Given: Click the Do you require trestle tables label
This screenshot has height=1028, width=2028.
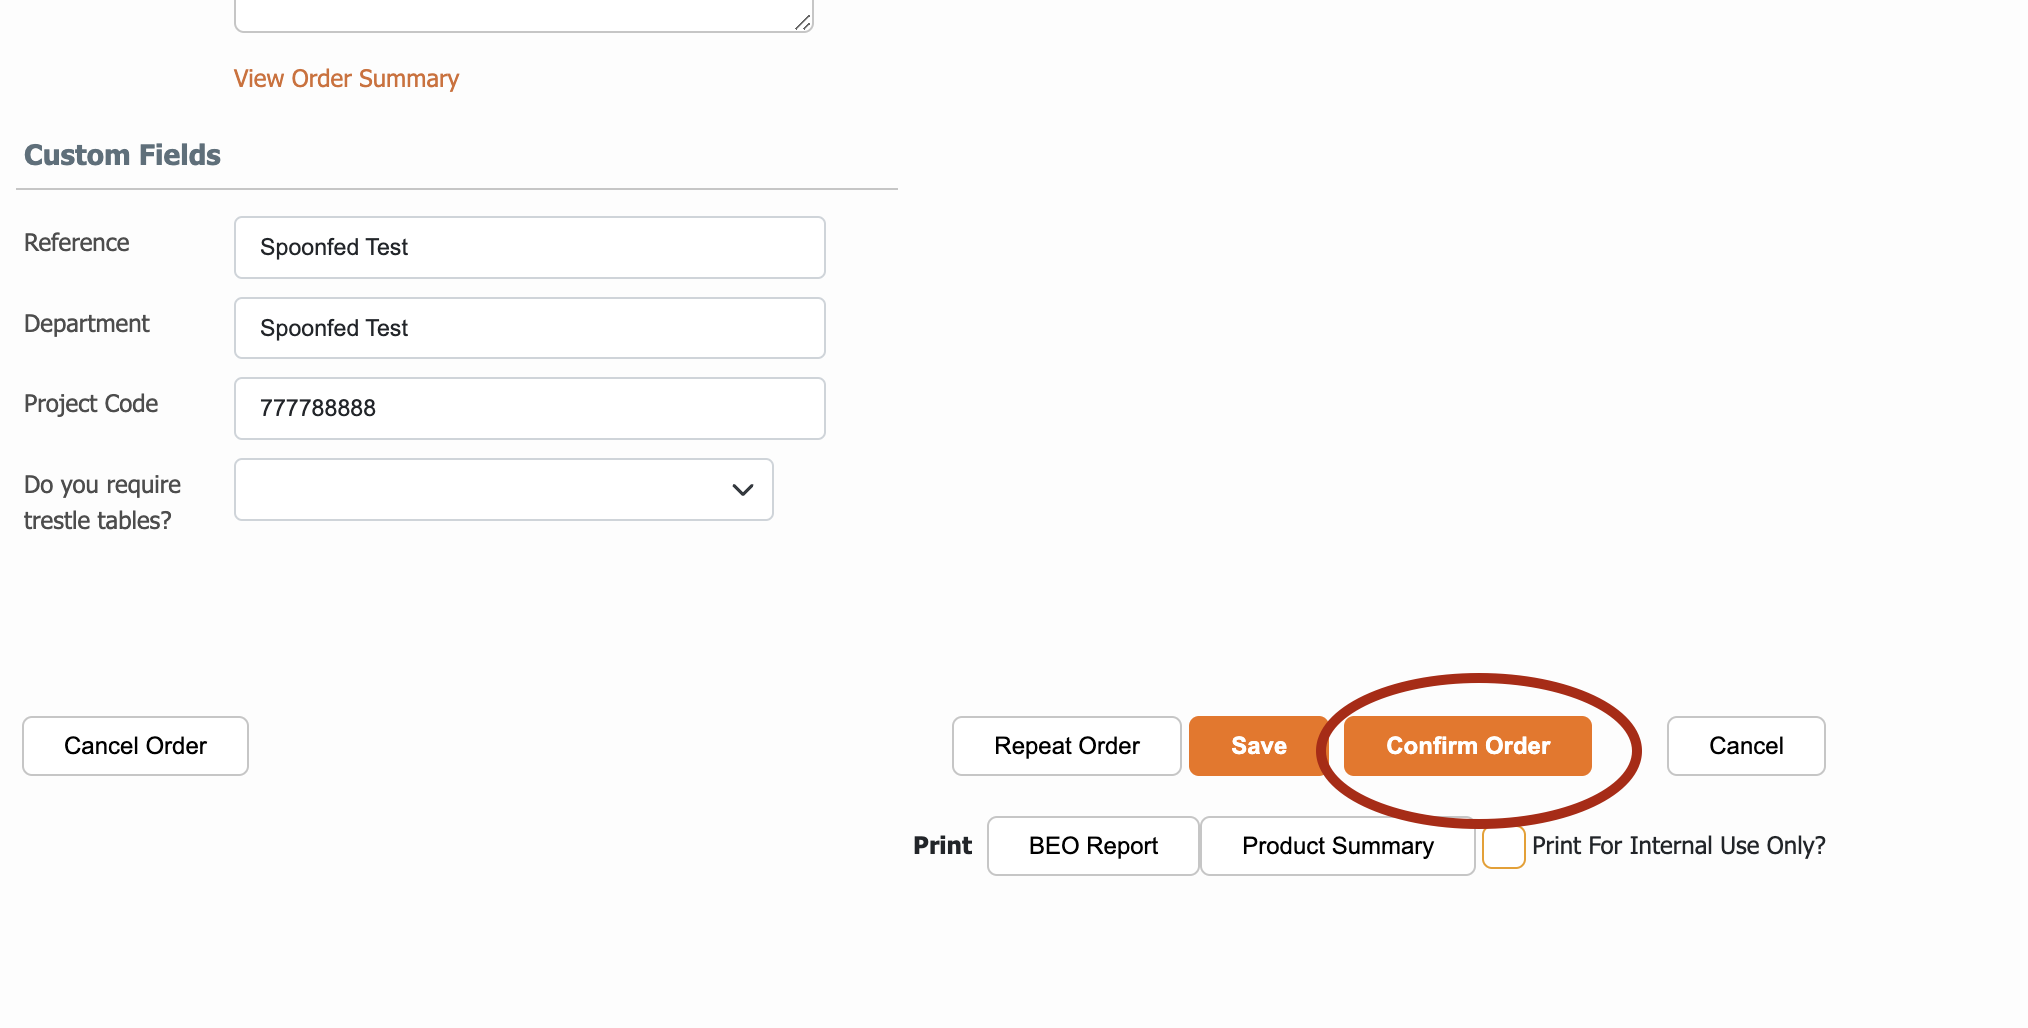Looking at the screenshot, I should 102,503.
